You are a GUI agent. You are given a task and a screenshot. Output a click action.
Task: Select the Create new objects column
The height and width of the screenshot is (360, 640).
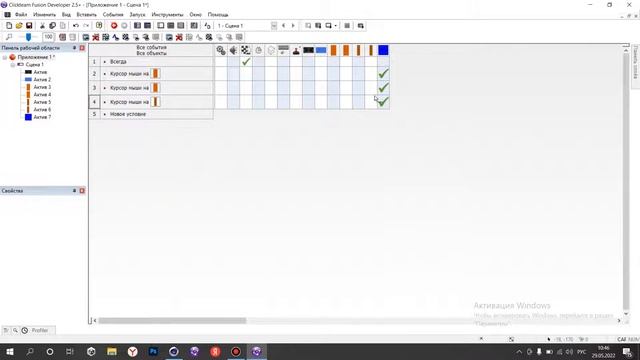tap(271, 50)
